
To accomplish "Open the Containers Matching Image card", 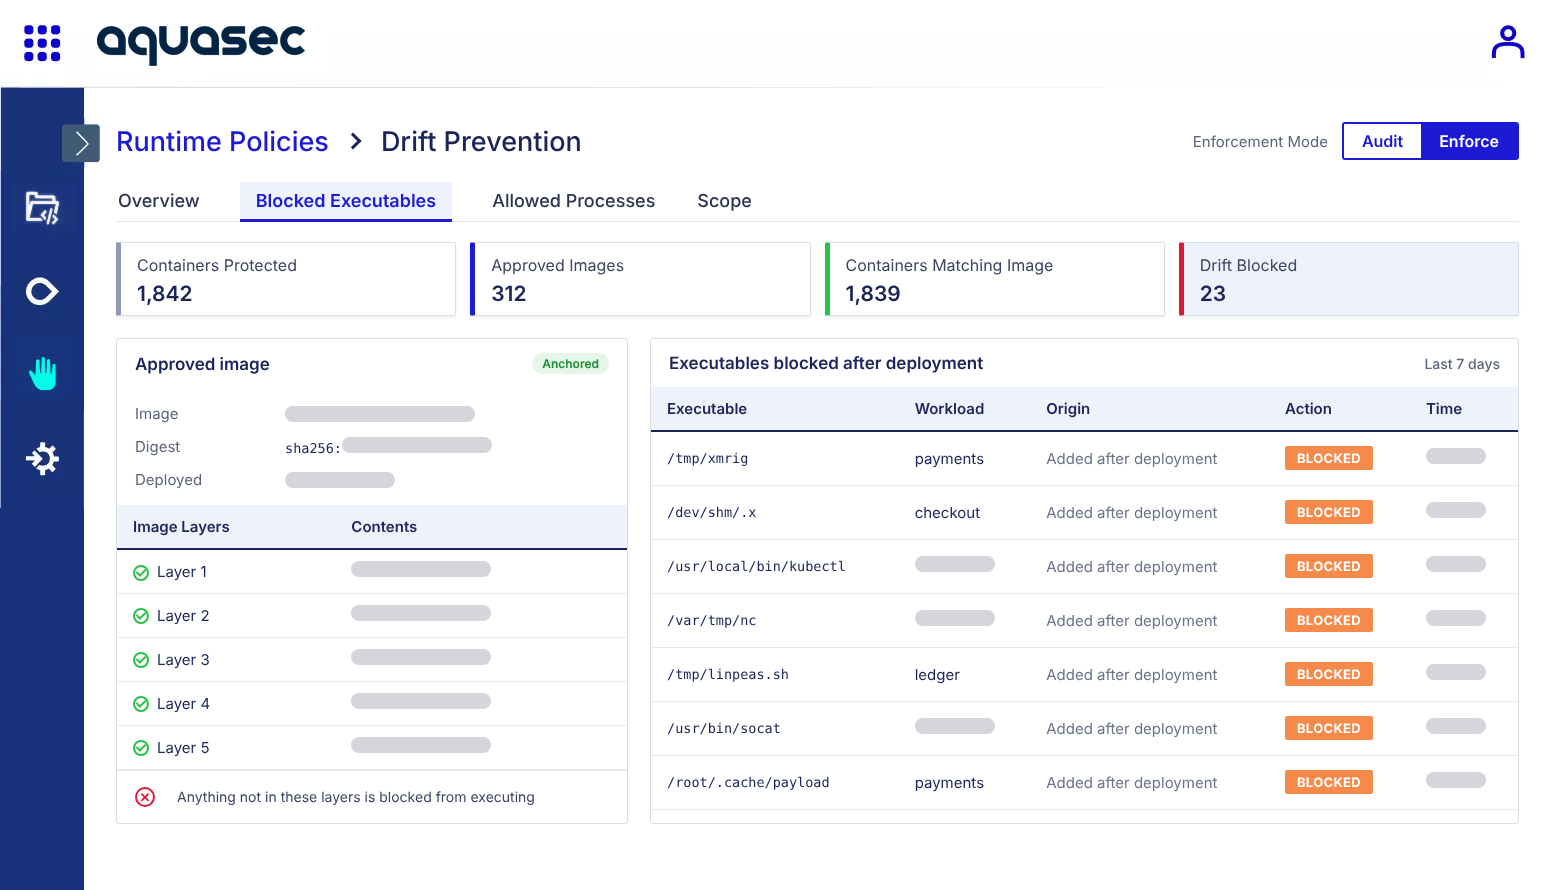I will pos(995,279).
